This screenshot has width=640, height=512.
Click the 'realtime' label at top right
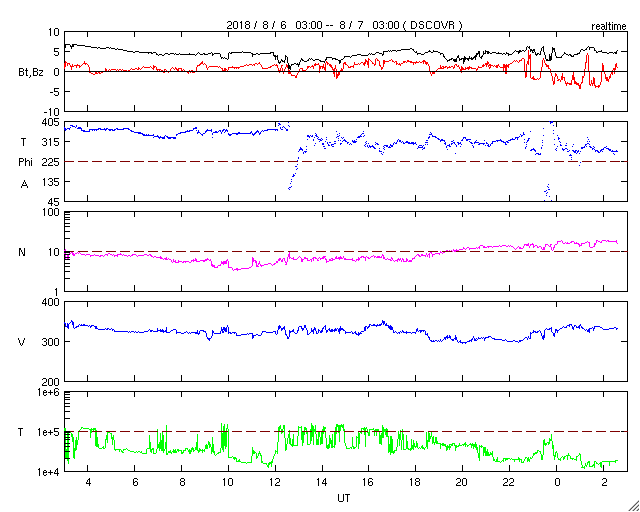click(x=609, y=27)
